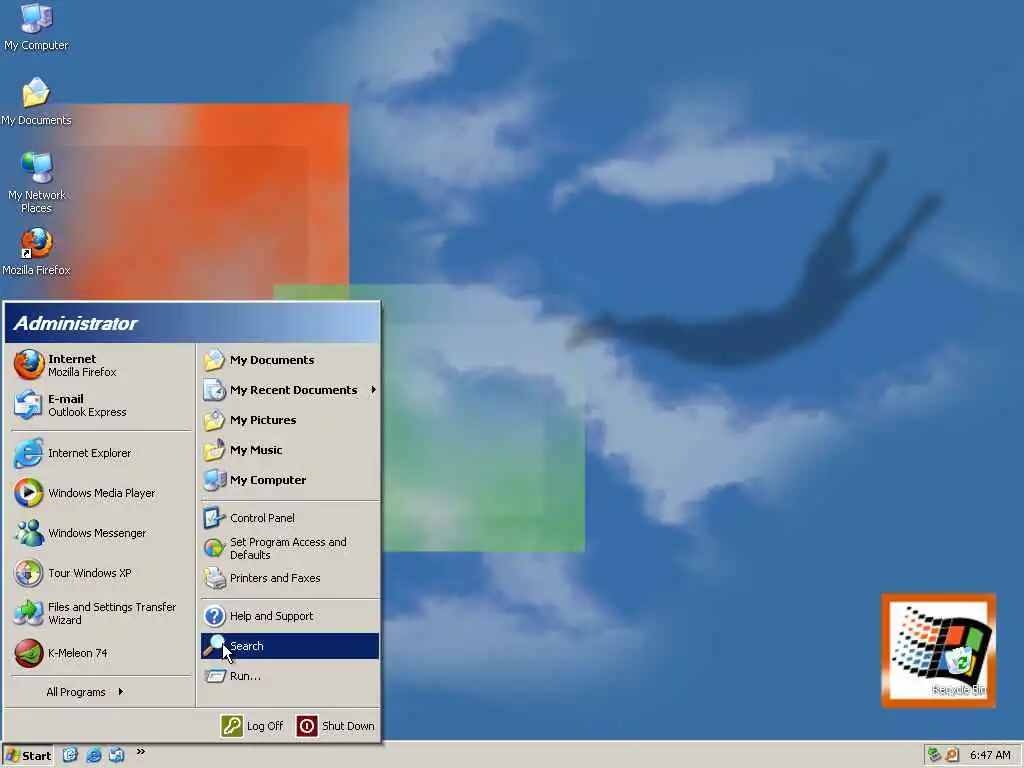
Task: Launch K-Meleon 74 browser
Action: (102, 653)
